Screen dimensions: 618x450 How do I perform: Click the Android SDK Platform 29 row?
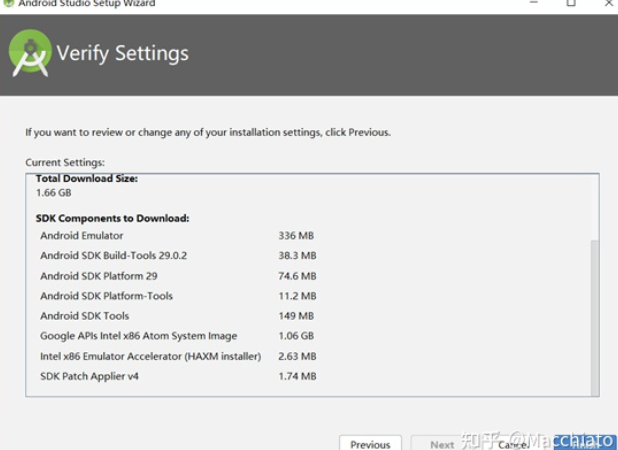[98, 276]
